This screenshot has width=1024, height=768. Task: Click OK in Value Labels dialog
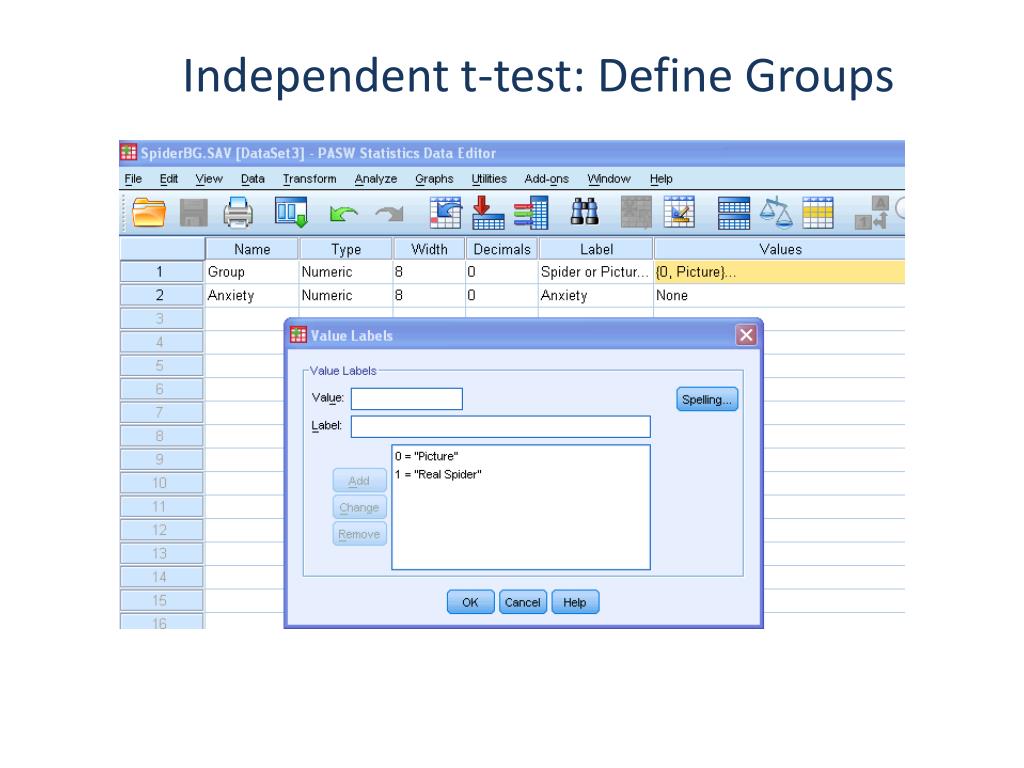coord(470,602)
